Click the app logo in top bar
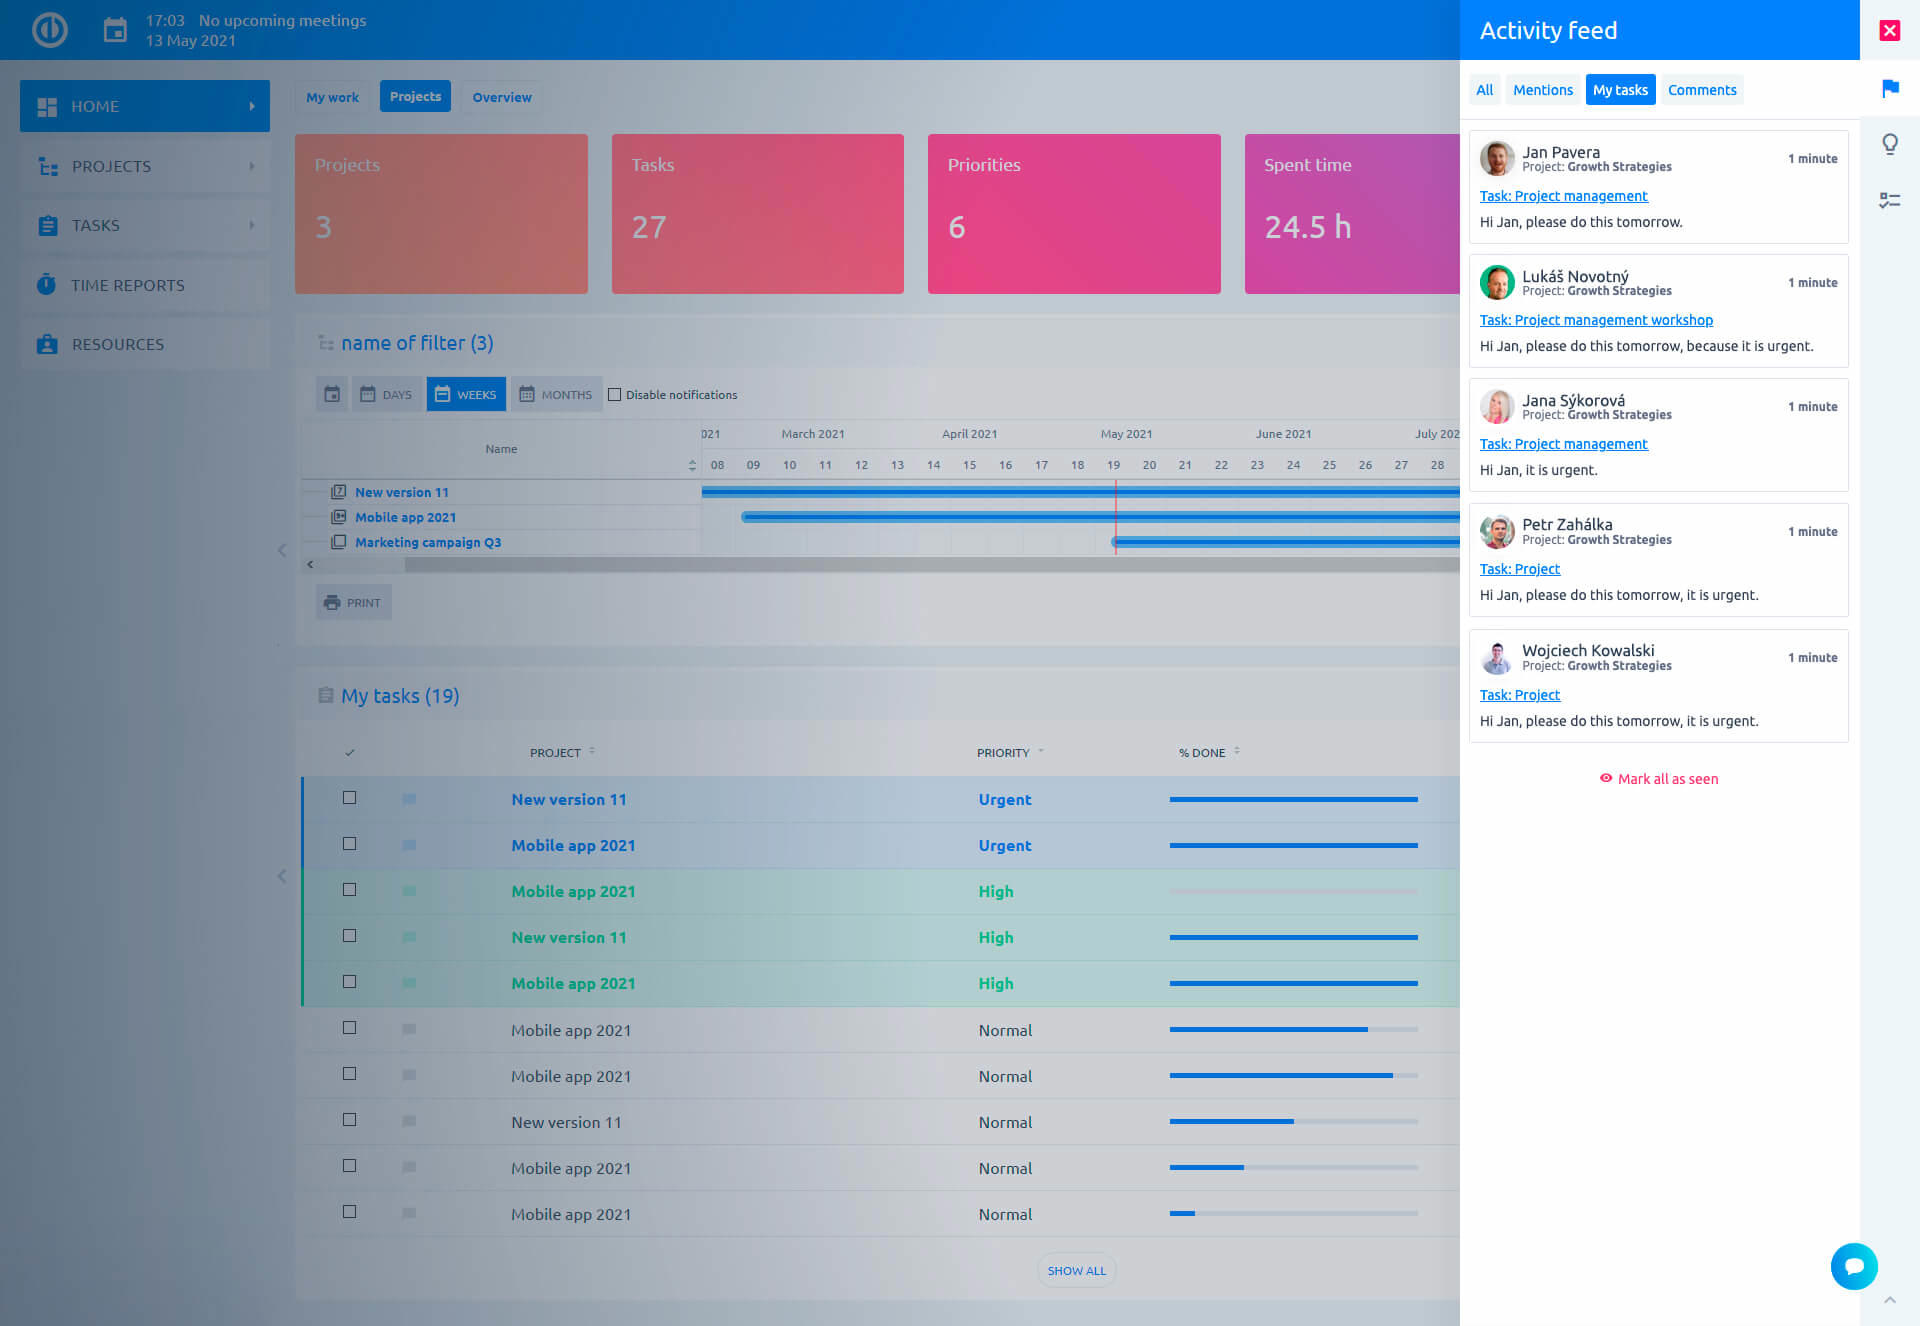This screenshot has width=1920, height=1326. [x=49, y=30]
